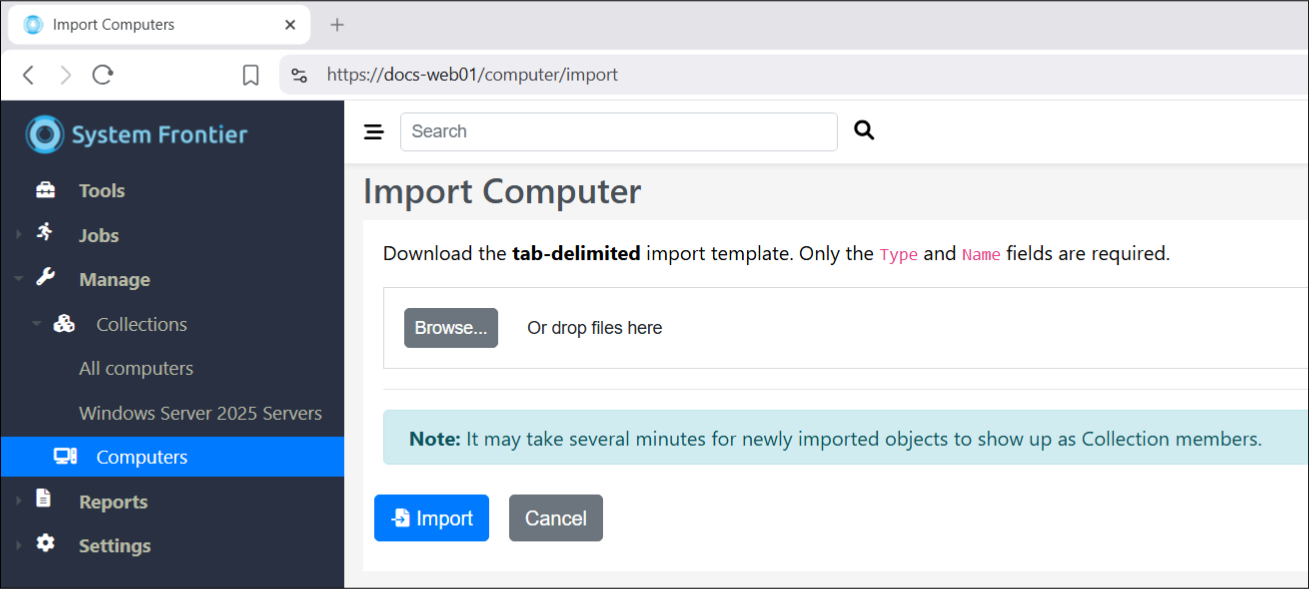The width and height of the screenshot is (1309, 589).
Task: Open a new browser tab
Action: (337, 25)
